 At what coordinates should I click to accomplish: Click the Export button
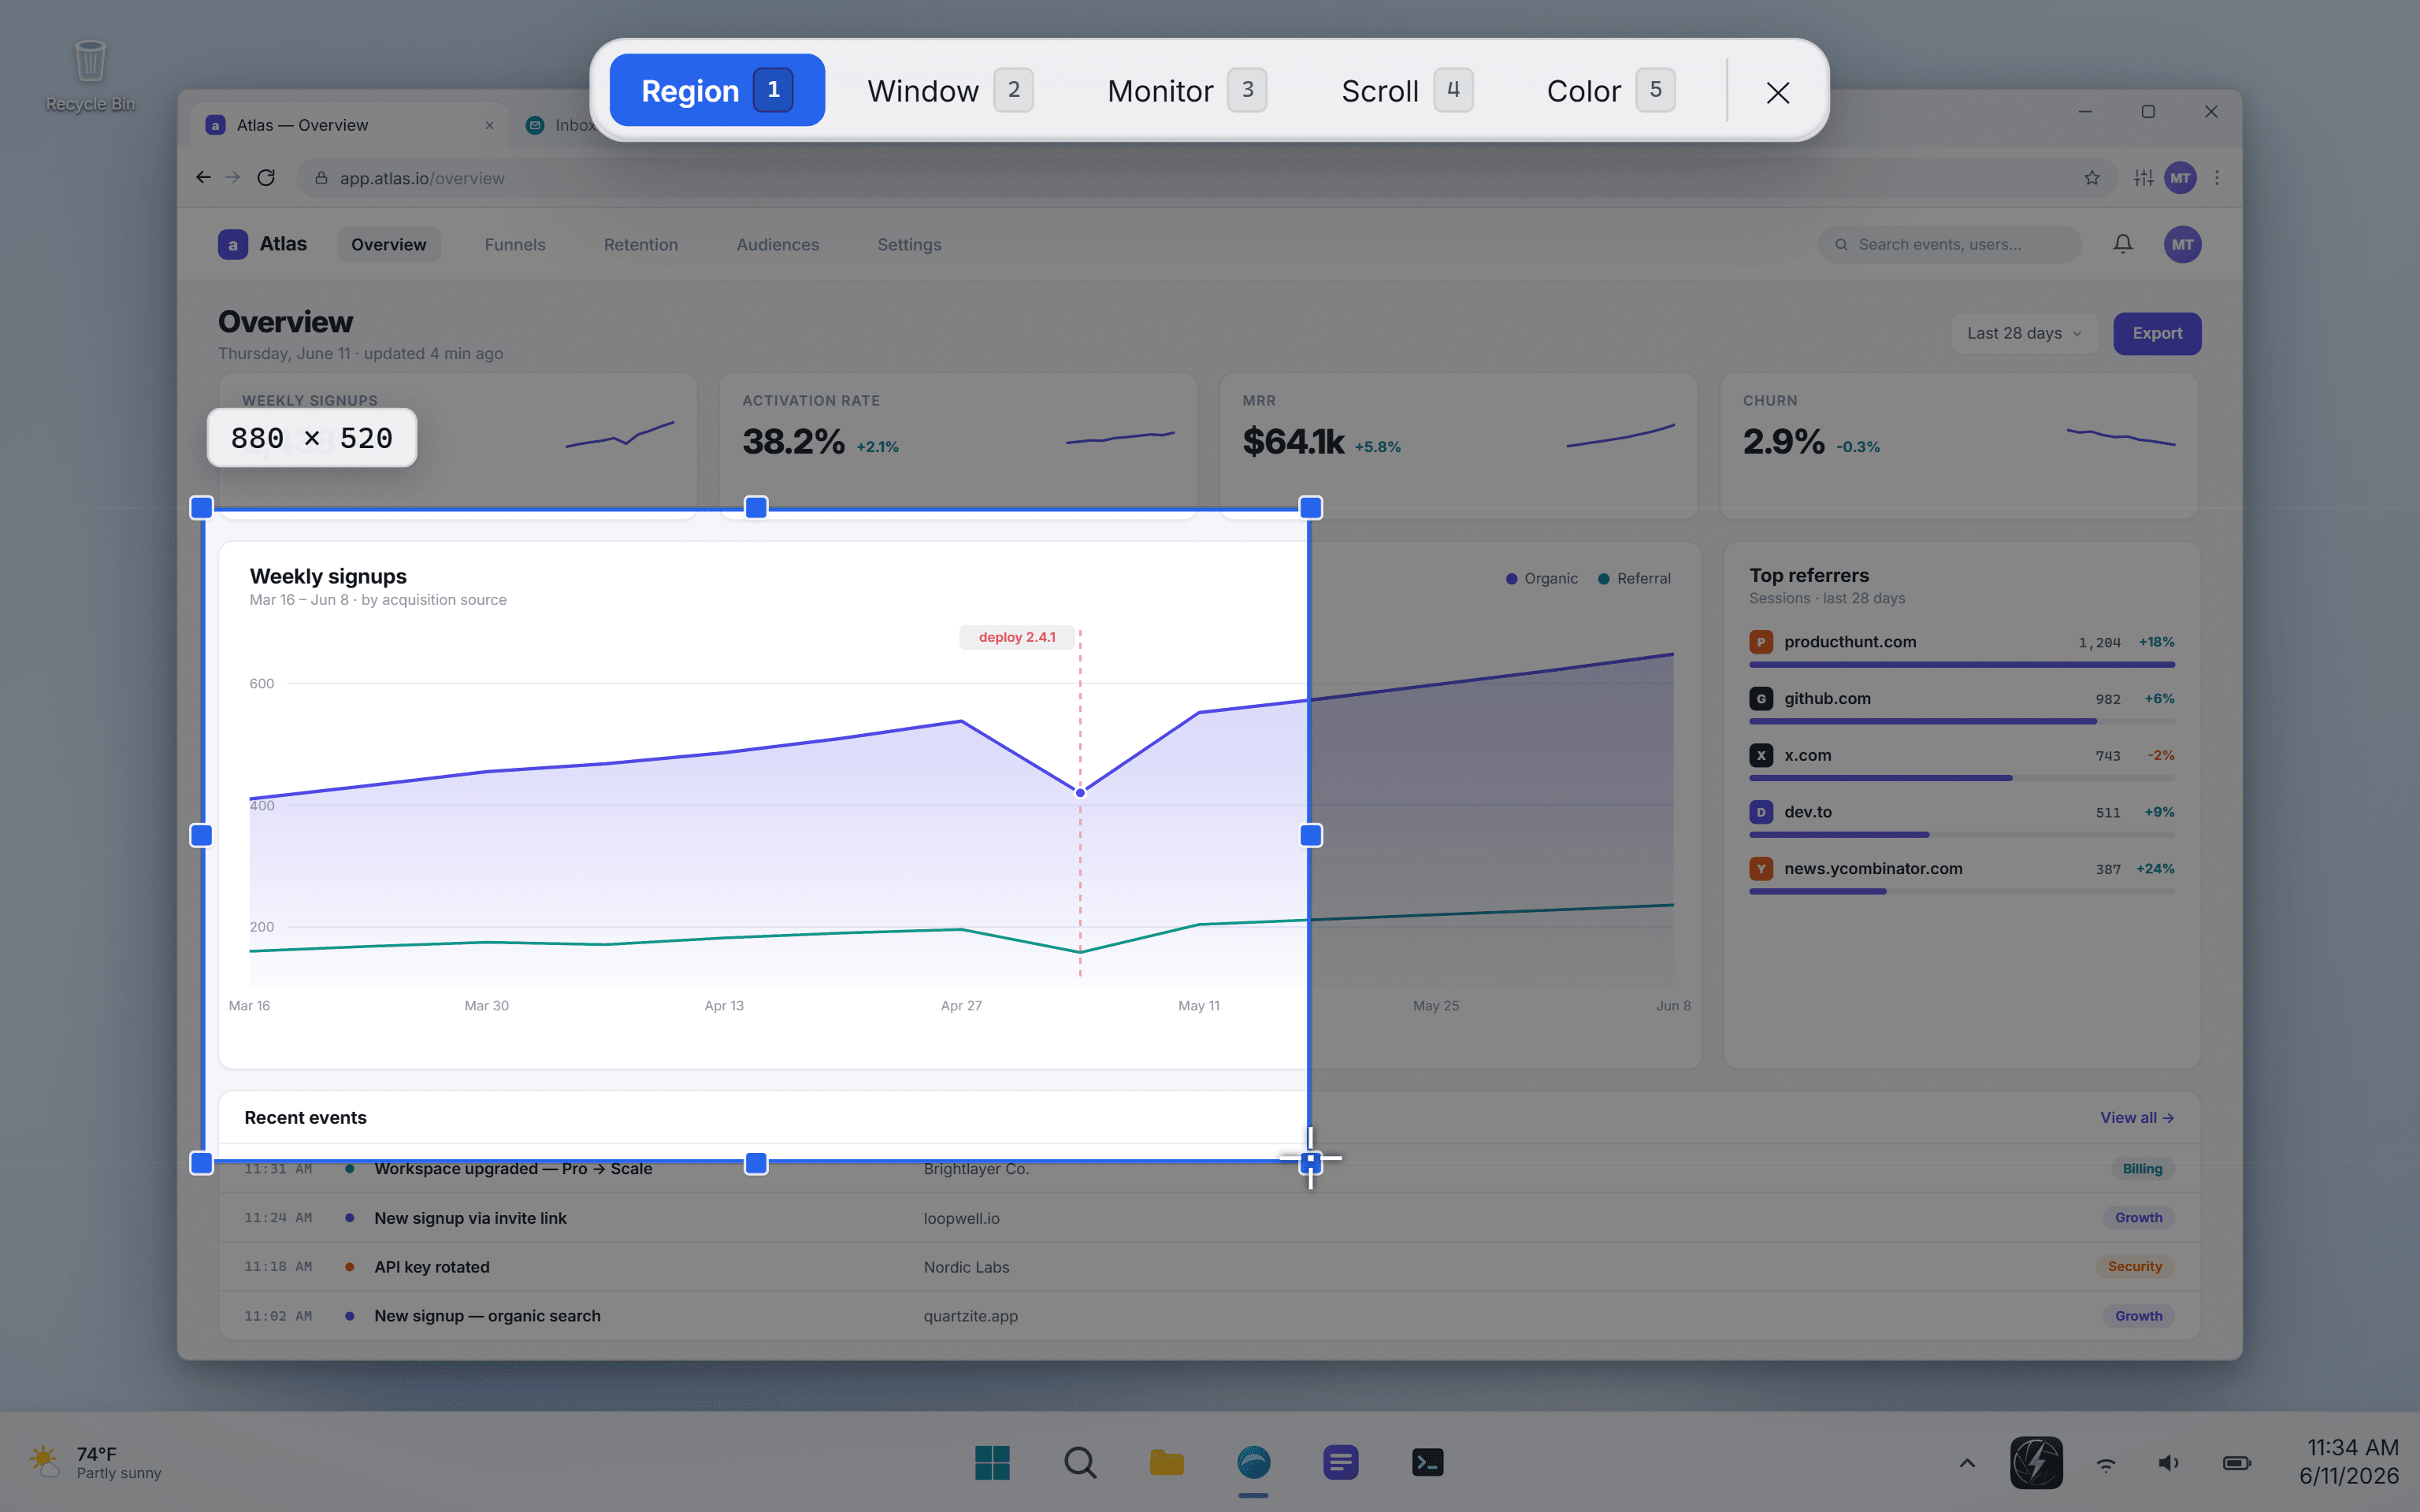[2157, 333]
